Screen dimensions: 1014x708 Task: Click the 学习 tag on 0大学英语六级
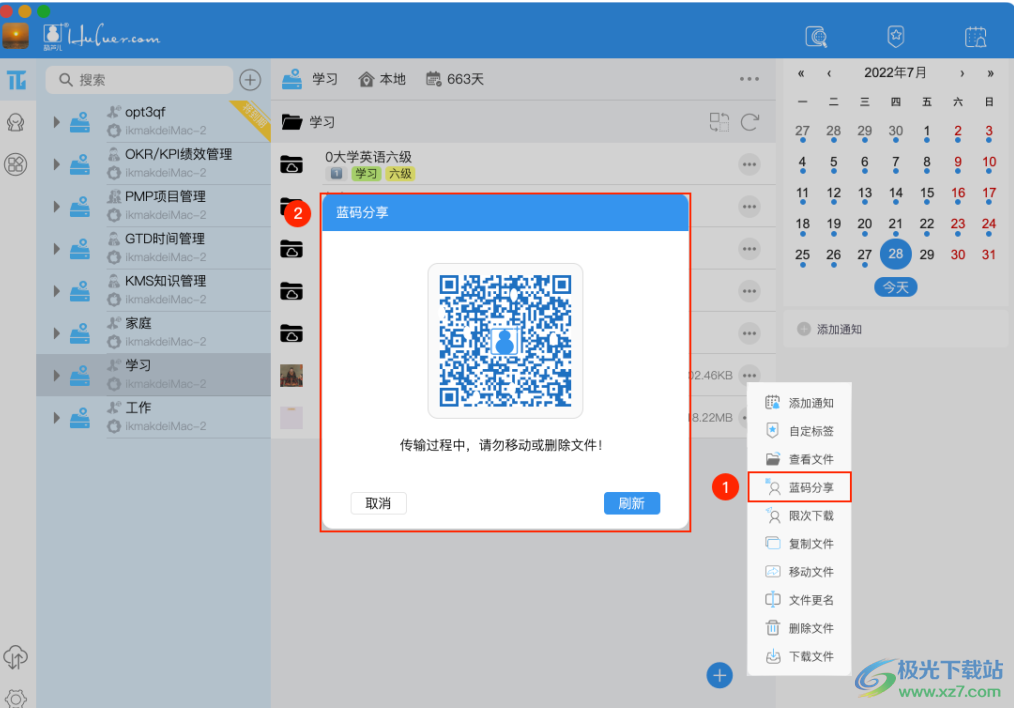pyautogui.click(x=366, y=173)
